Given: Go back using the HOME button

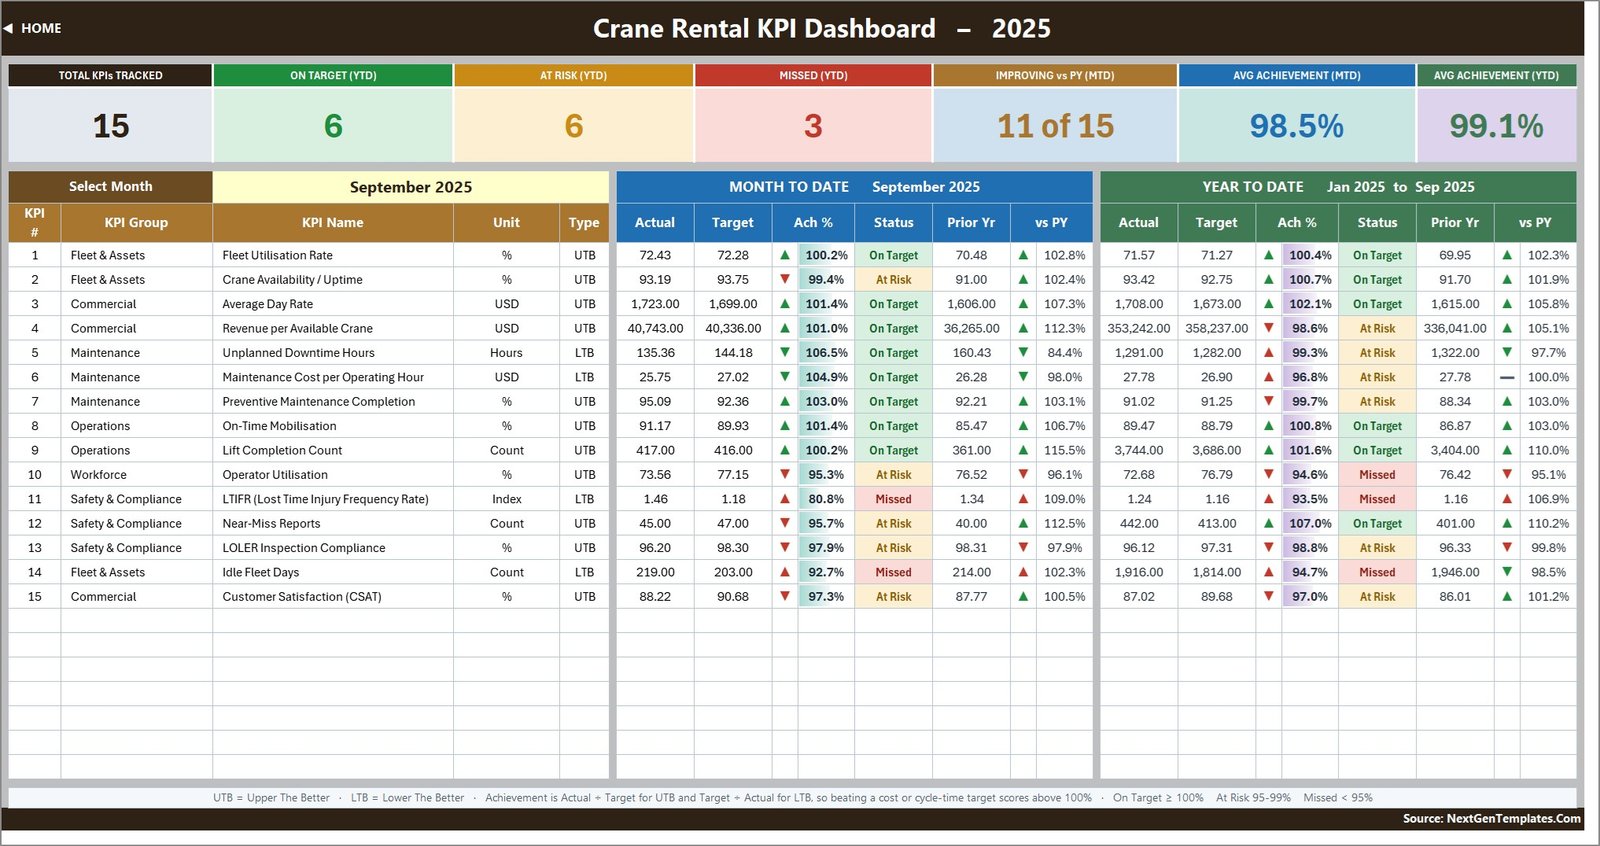Looking at the screenshot, I should pyautogui.click(x=33, y=28).
